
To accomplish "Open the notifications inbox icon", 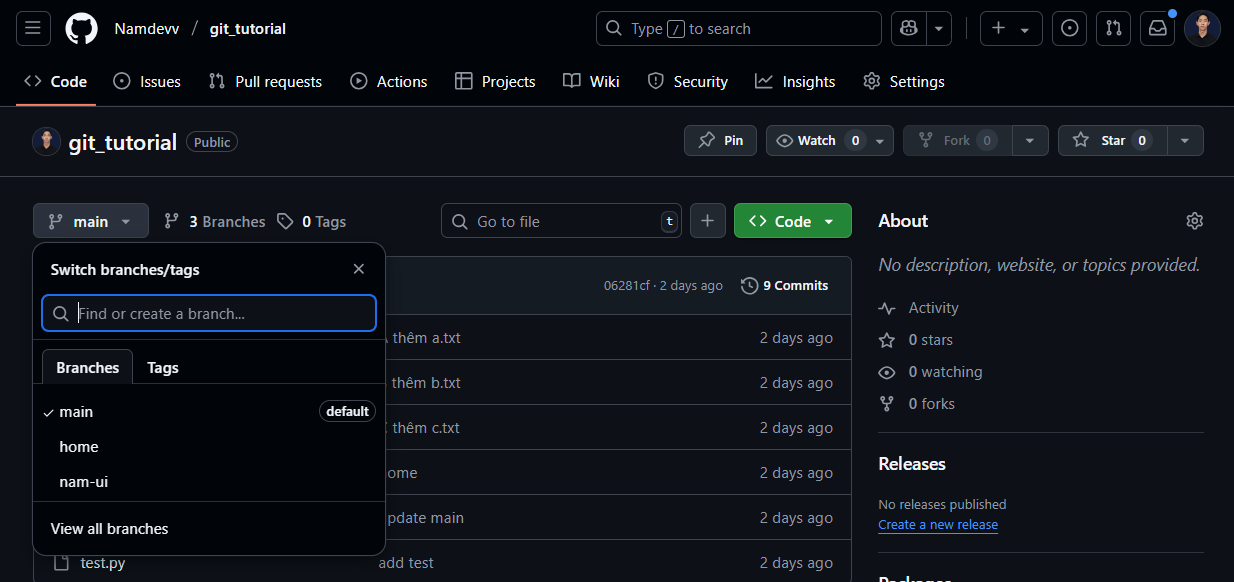I will click(1157, 28).
